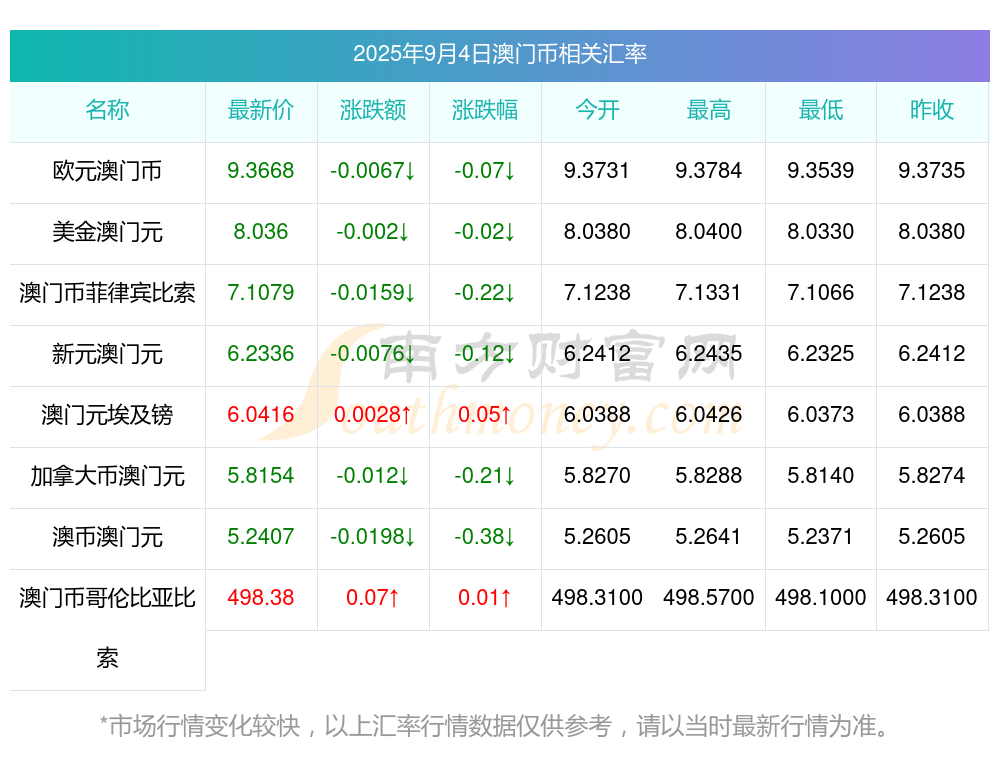
Task: Select the 欧元澳门币 row name
Action: click(107, 171)
